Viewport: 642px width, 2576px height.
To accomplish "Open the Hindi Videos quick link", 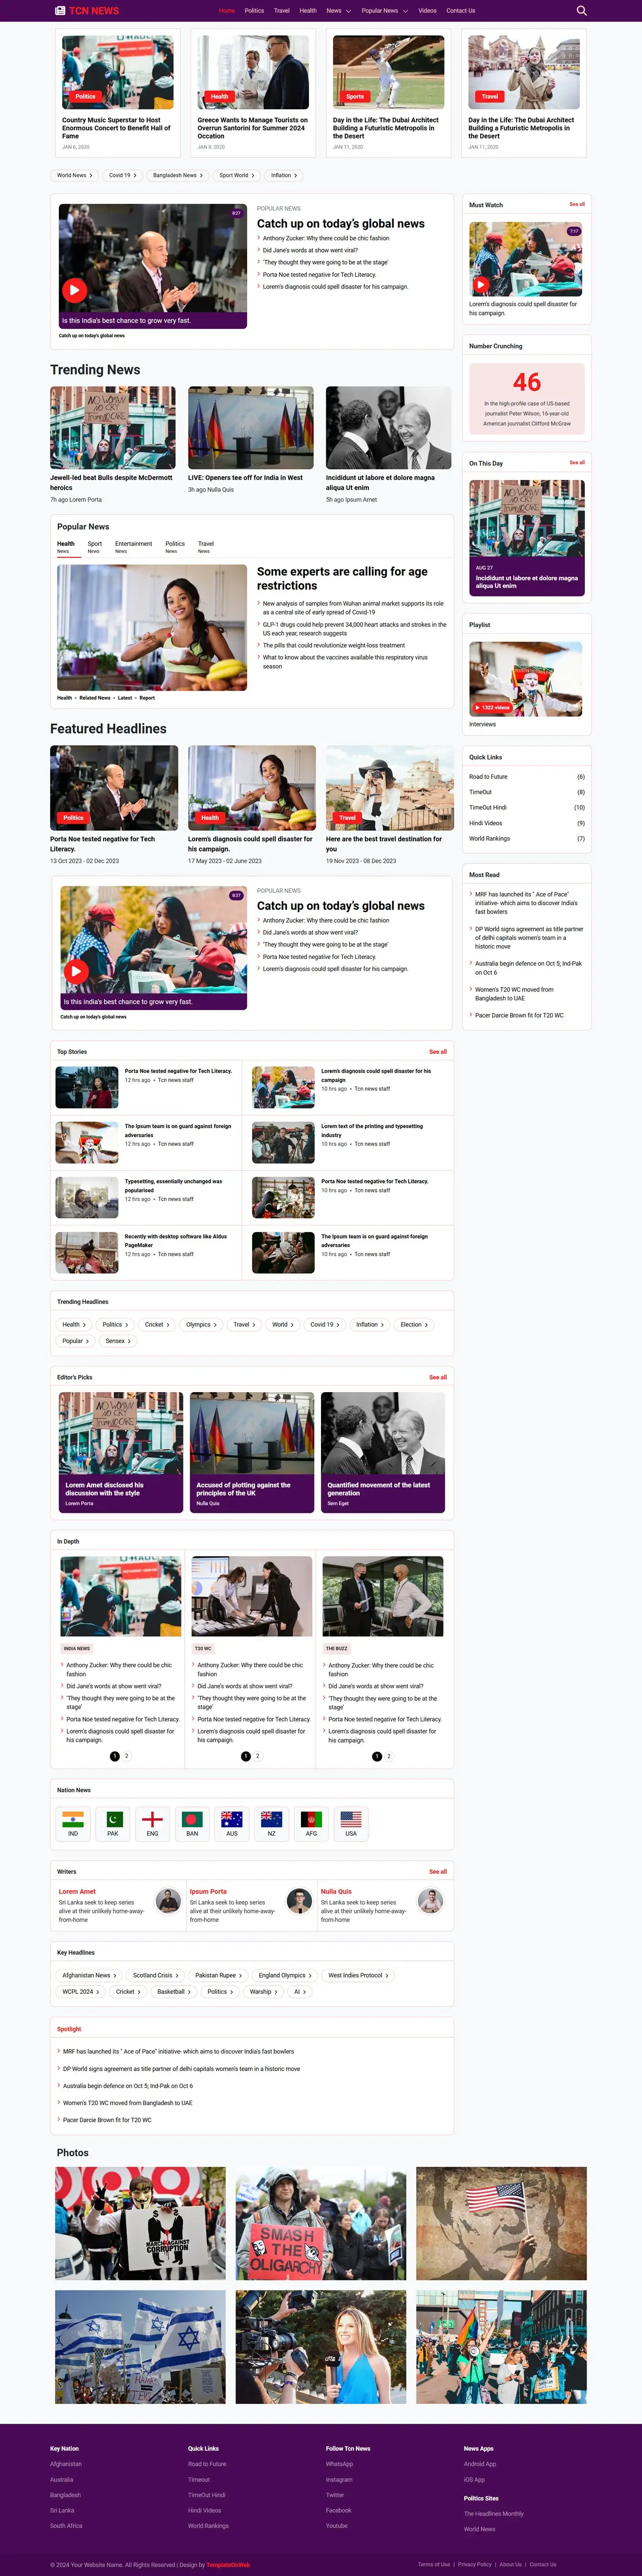I will click(486, 823).
